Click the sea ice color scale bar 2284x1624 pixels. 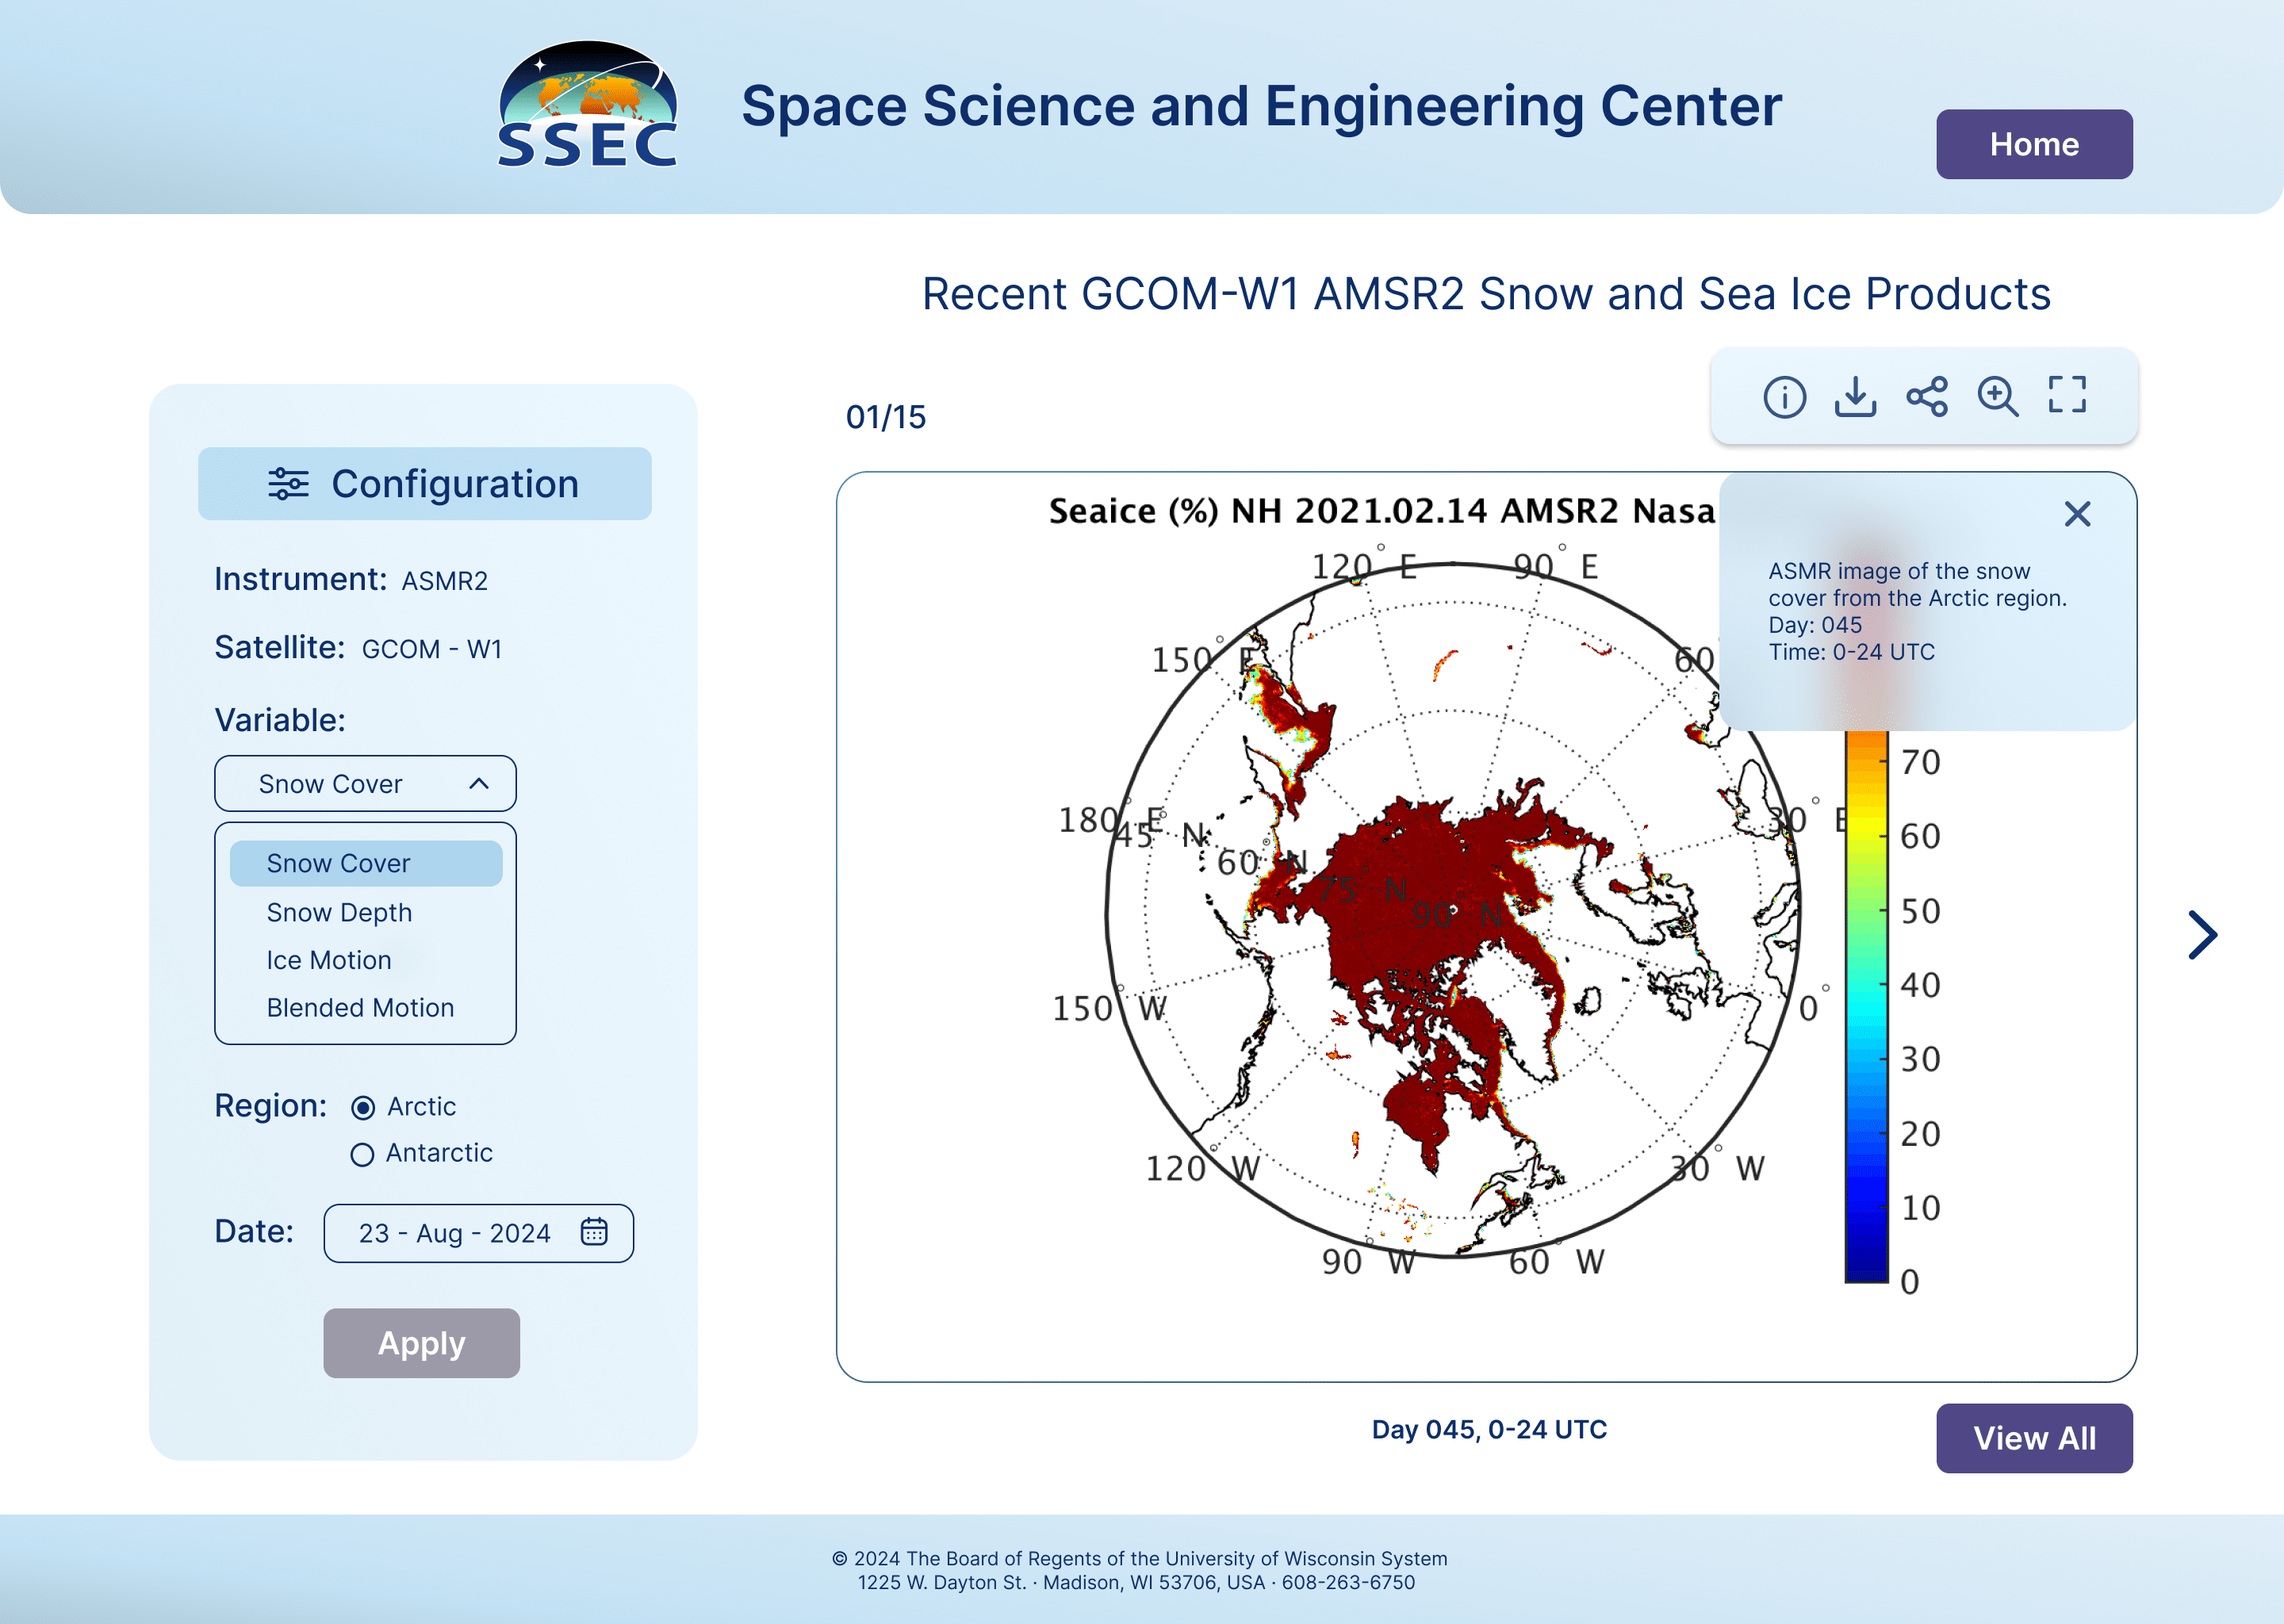pos(1865,1005)
